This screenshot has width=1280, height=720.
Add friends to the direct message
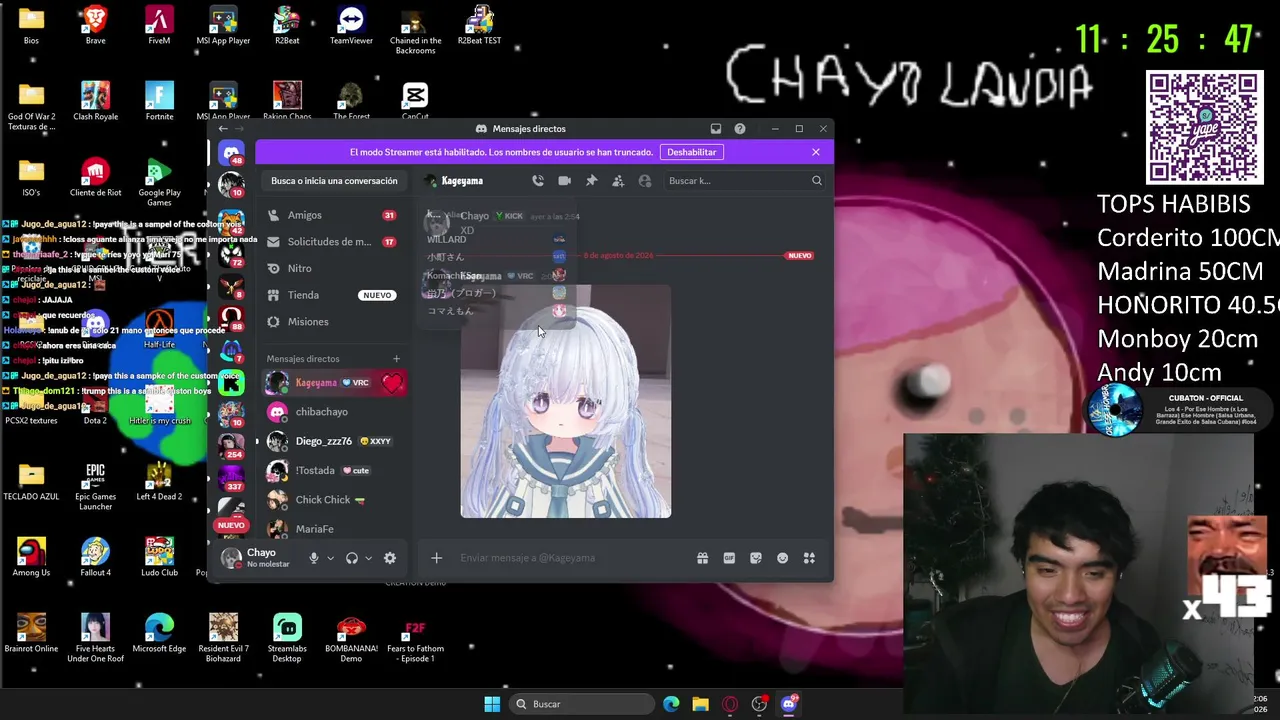[618, 181]
